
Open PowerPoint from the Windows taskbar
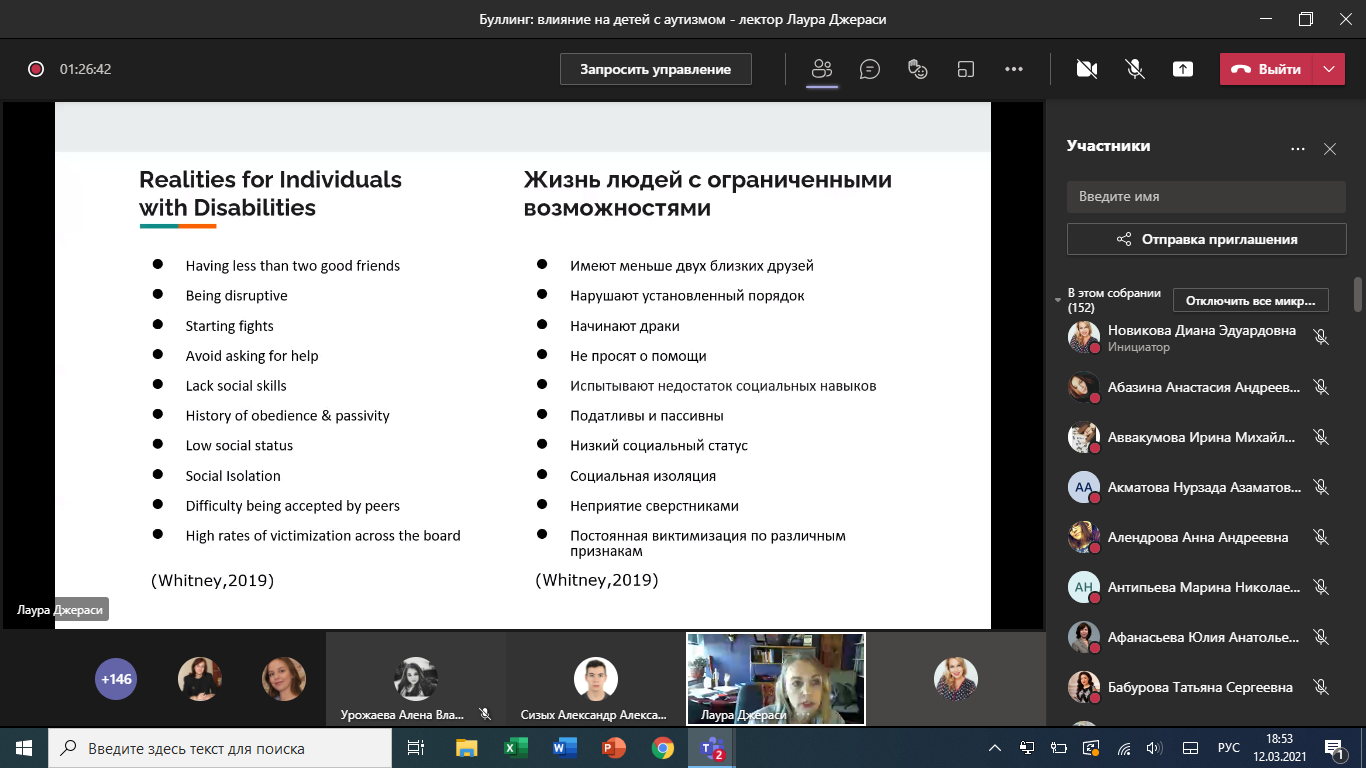tap(613, 748)
